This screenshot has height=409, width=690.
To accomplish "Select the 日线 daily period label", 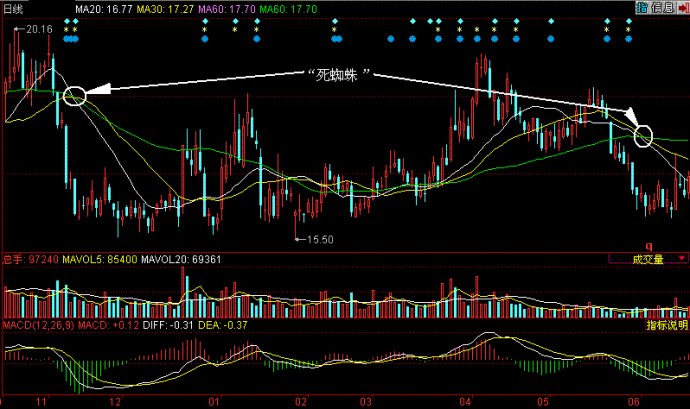I will click(13, 9).
